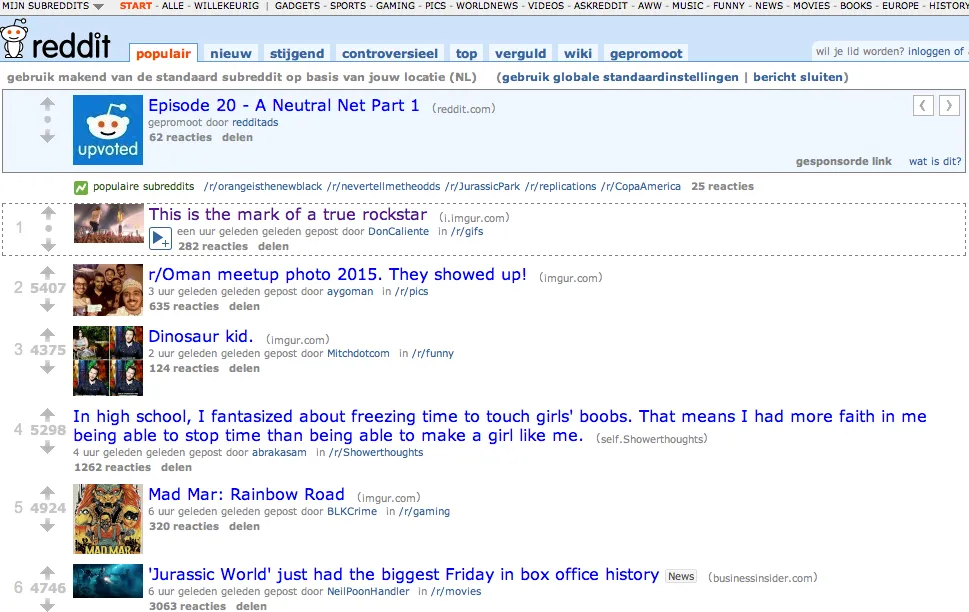Upvote the r/Oman meetup photo post
Viewport: 969px width, 612px height.
pos(48,272)
